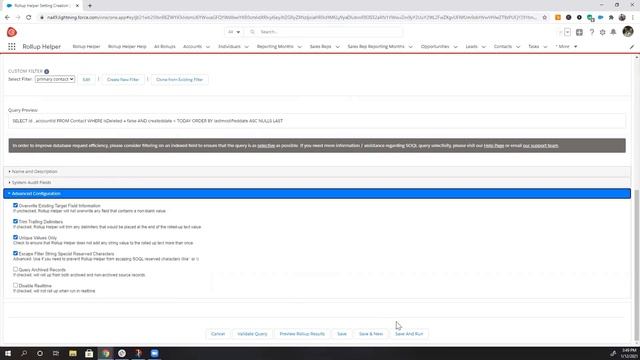Screen dimensions: 640x360
Task: Reload the page with browser refresh
Action: click(x=29, y=18)
